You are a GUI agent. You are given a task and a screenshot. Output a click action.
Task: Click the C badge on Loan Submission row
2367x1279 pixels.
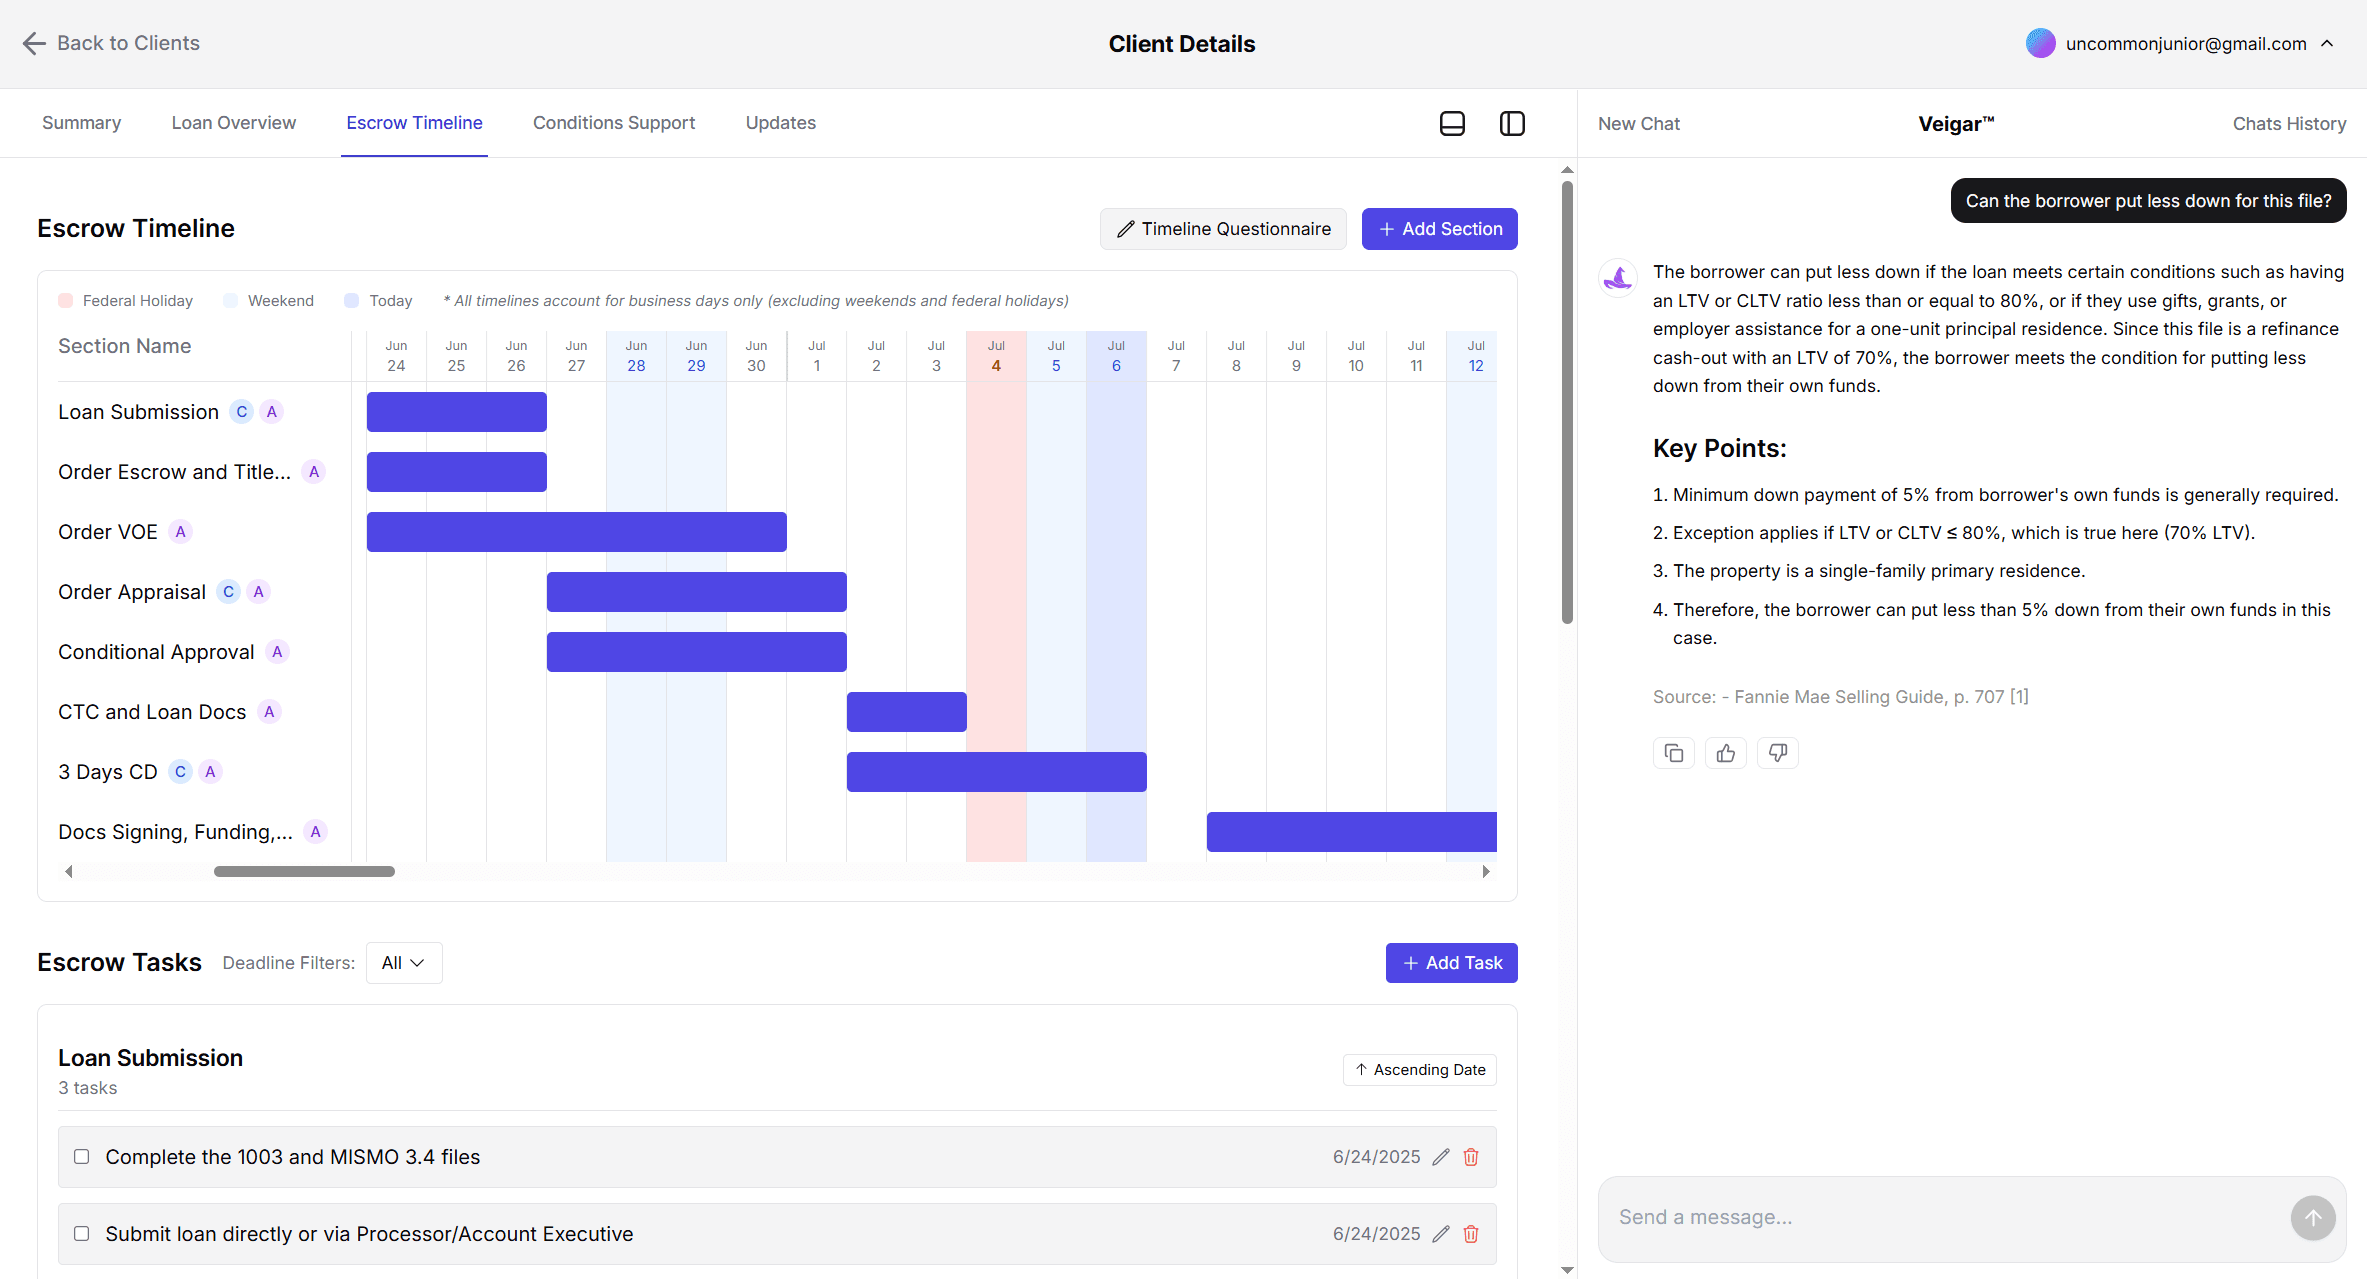(x=242, y=412)
